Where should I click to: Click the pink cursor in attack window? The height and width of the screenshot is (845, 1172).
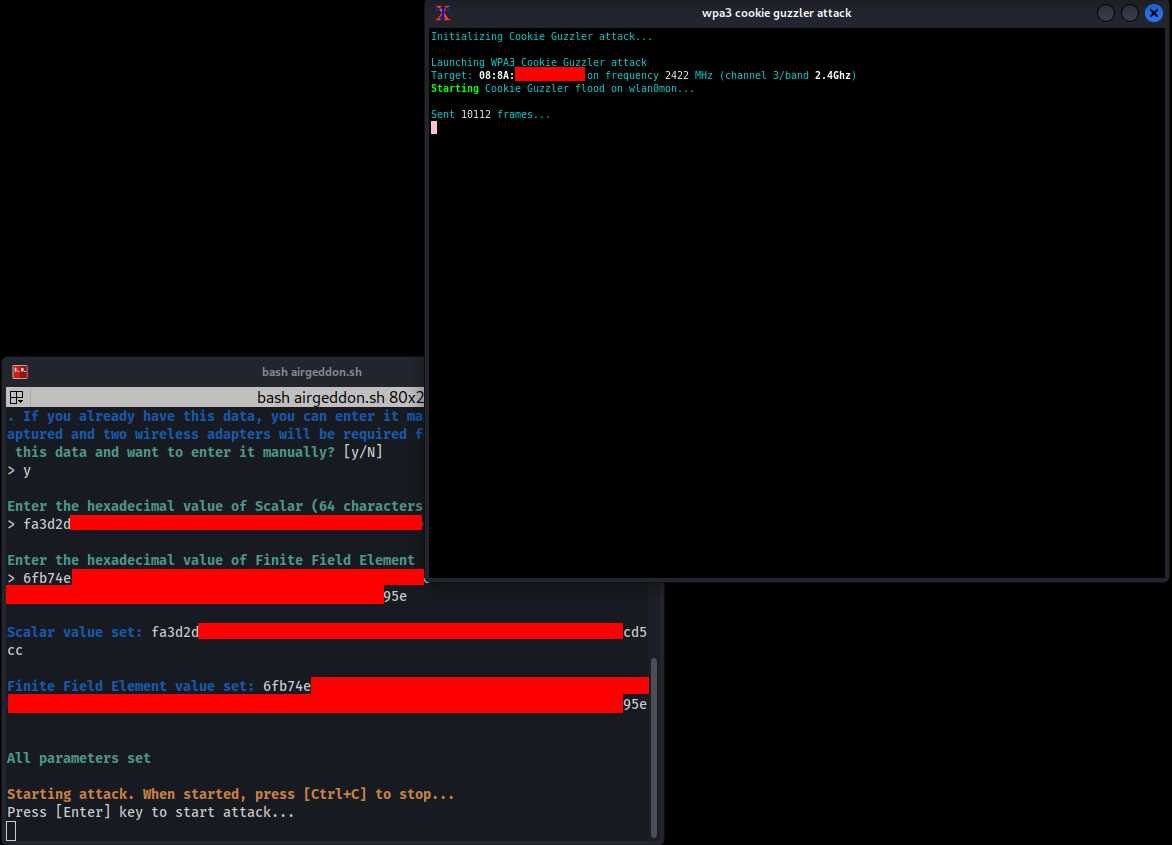tap(434, 128)
